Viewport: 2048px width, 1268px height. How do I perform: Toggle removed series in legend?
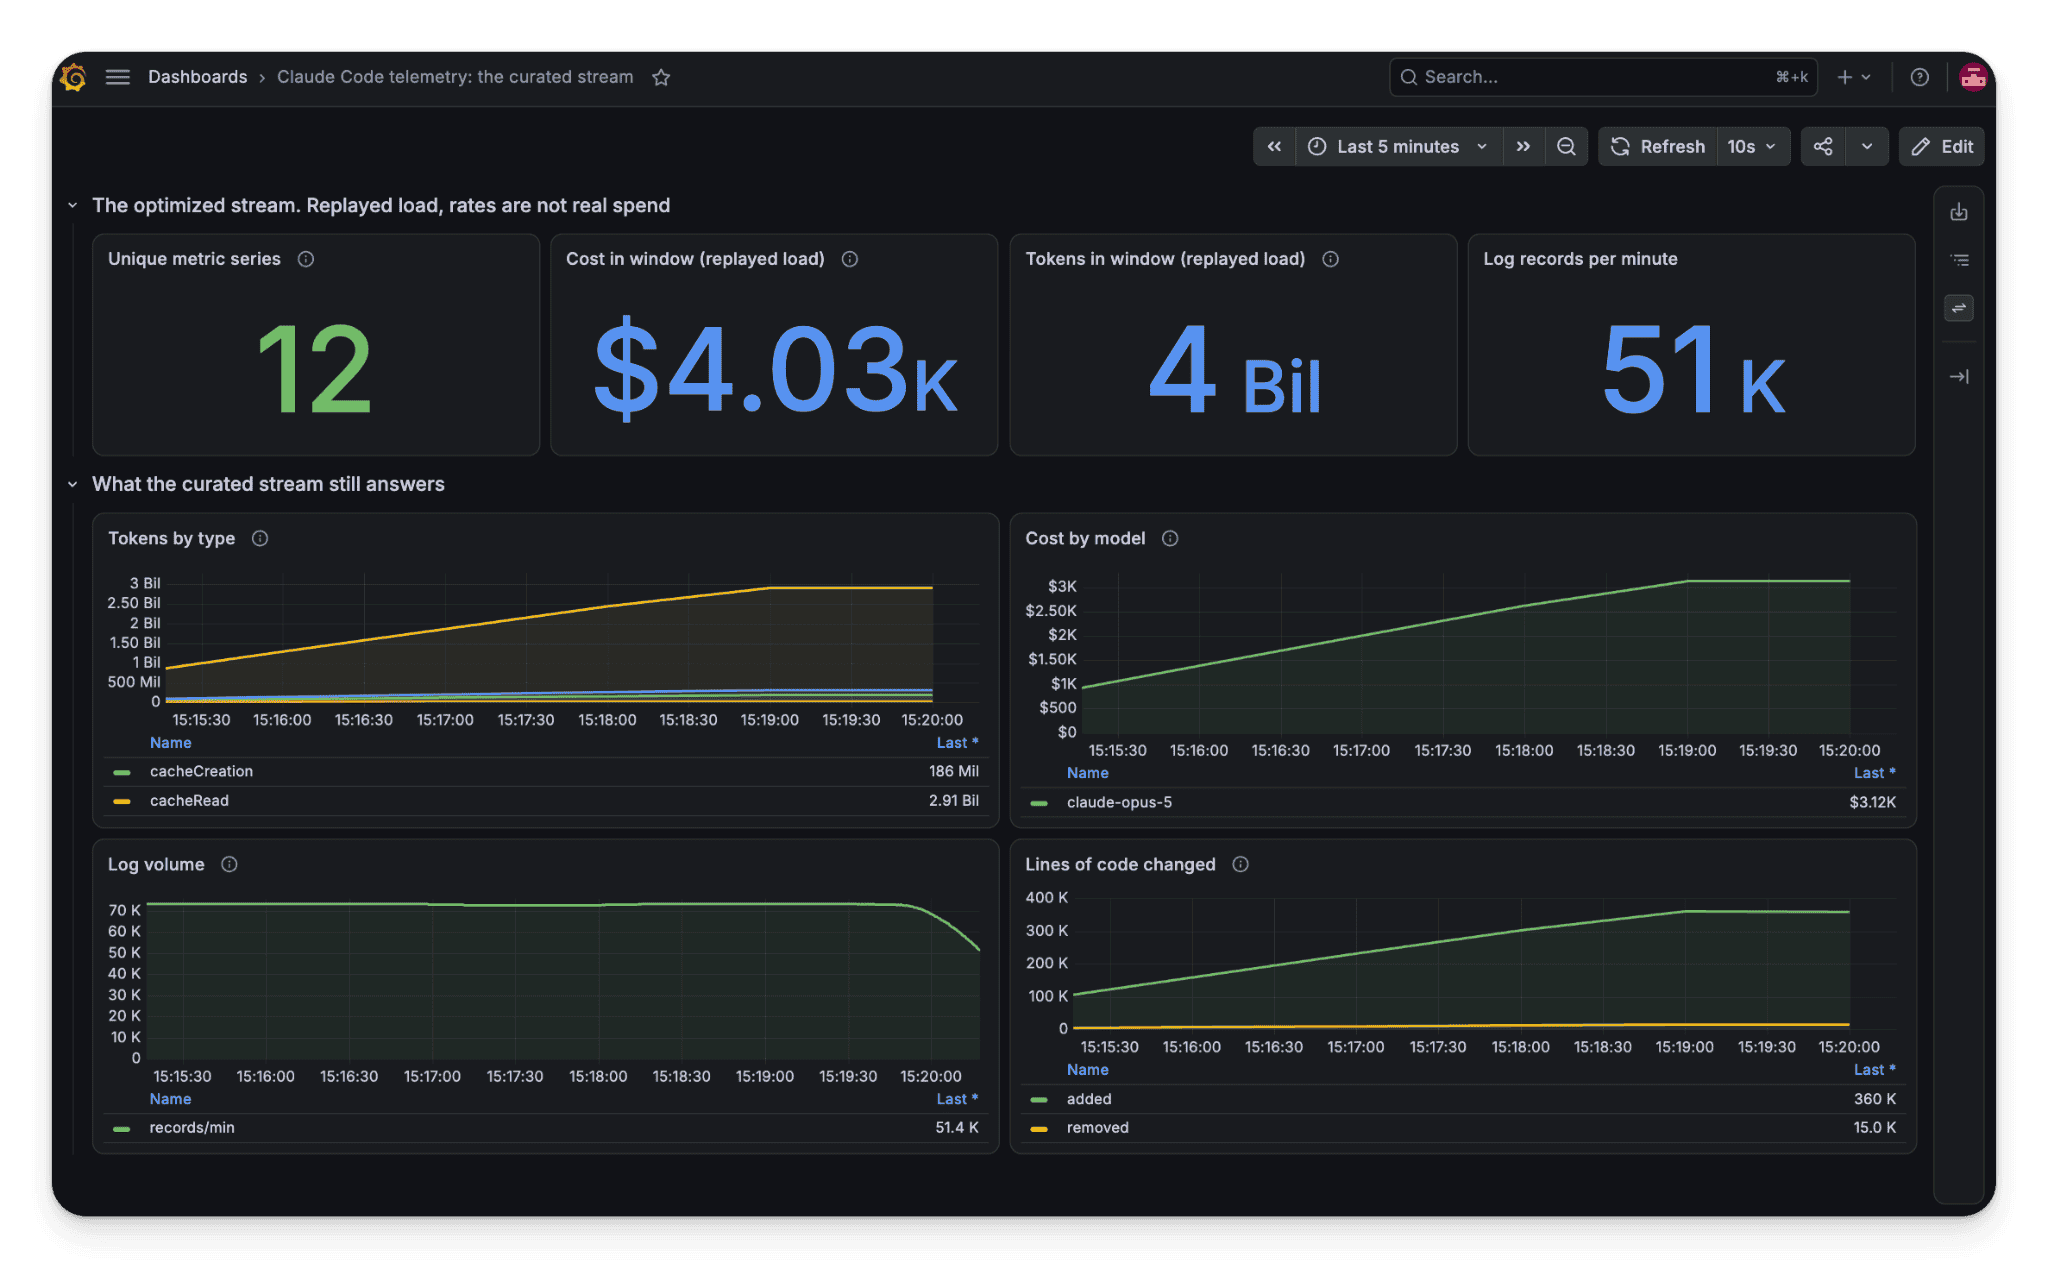(x=1097, y=1127)
